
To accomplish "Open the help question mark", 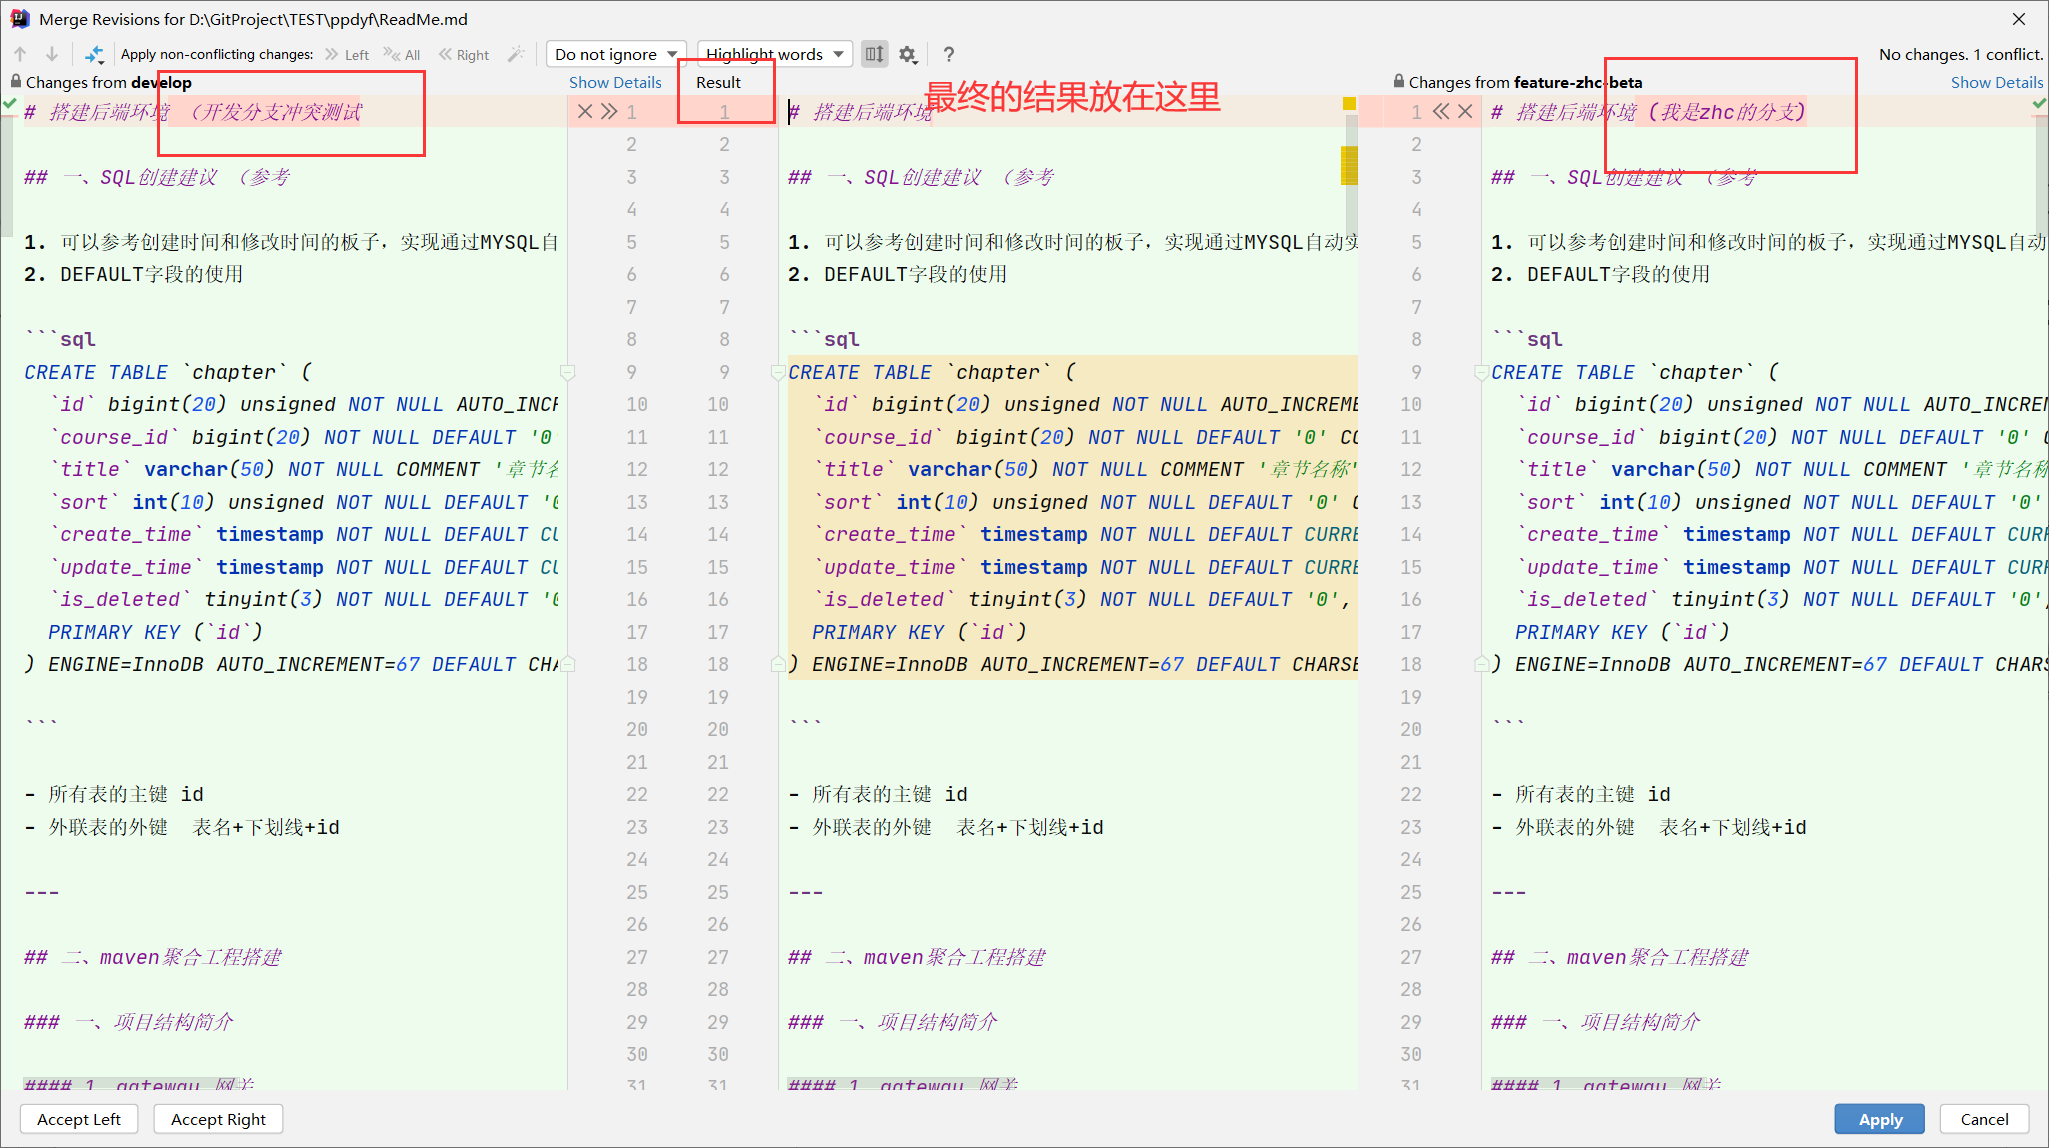I will (x=949, y=54).
